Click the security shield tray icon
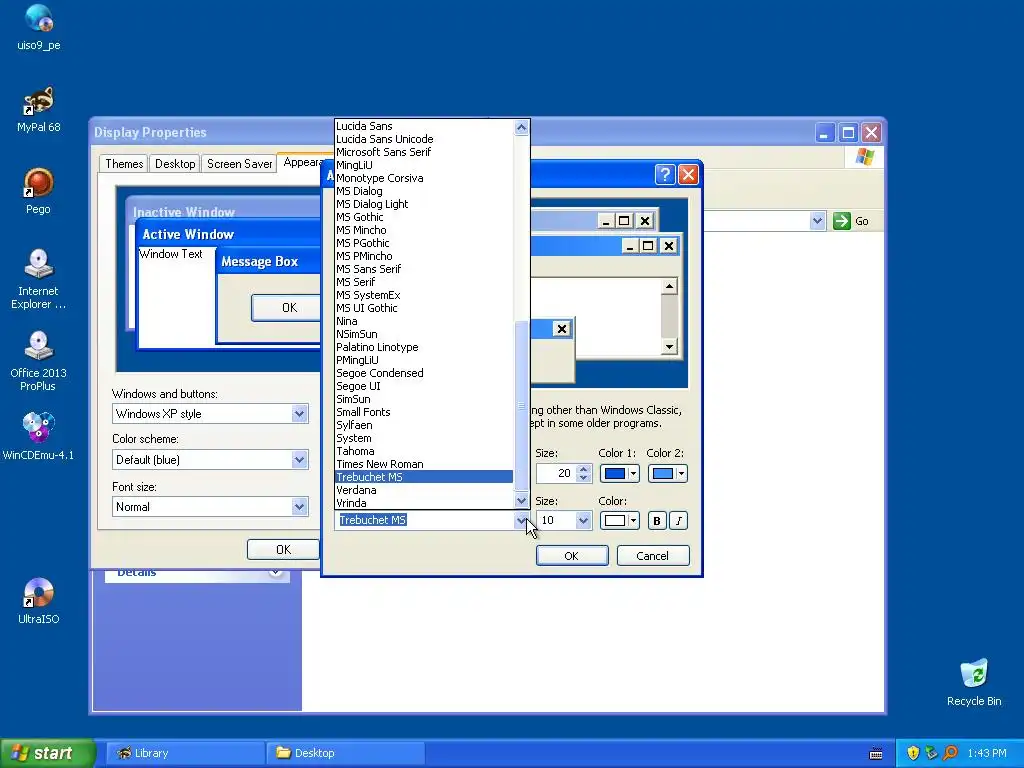 pos(913,753)
